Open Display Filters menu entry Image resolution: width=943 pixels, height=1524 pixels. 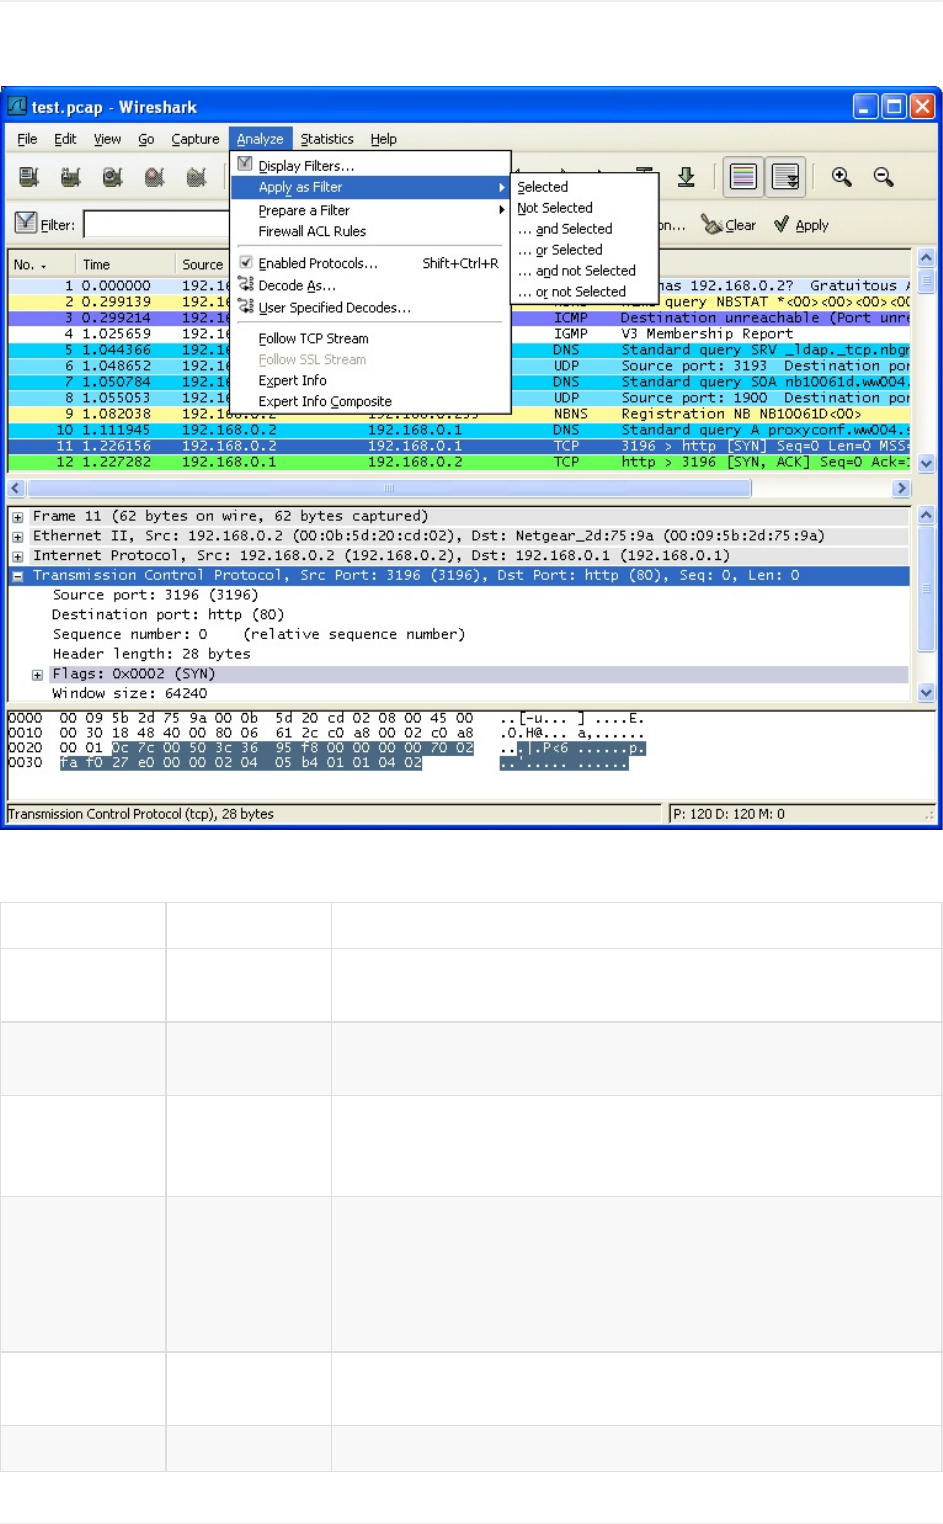[306, 166]
